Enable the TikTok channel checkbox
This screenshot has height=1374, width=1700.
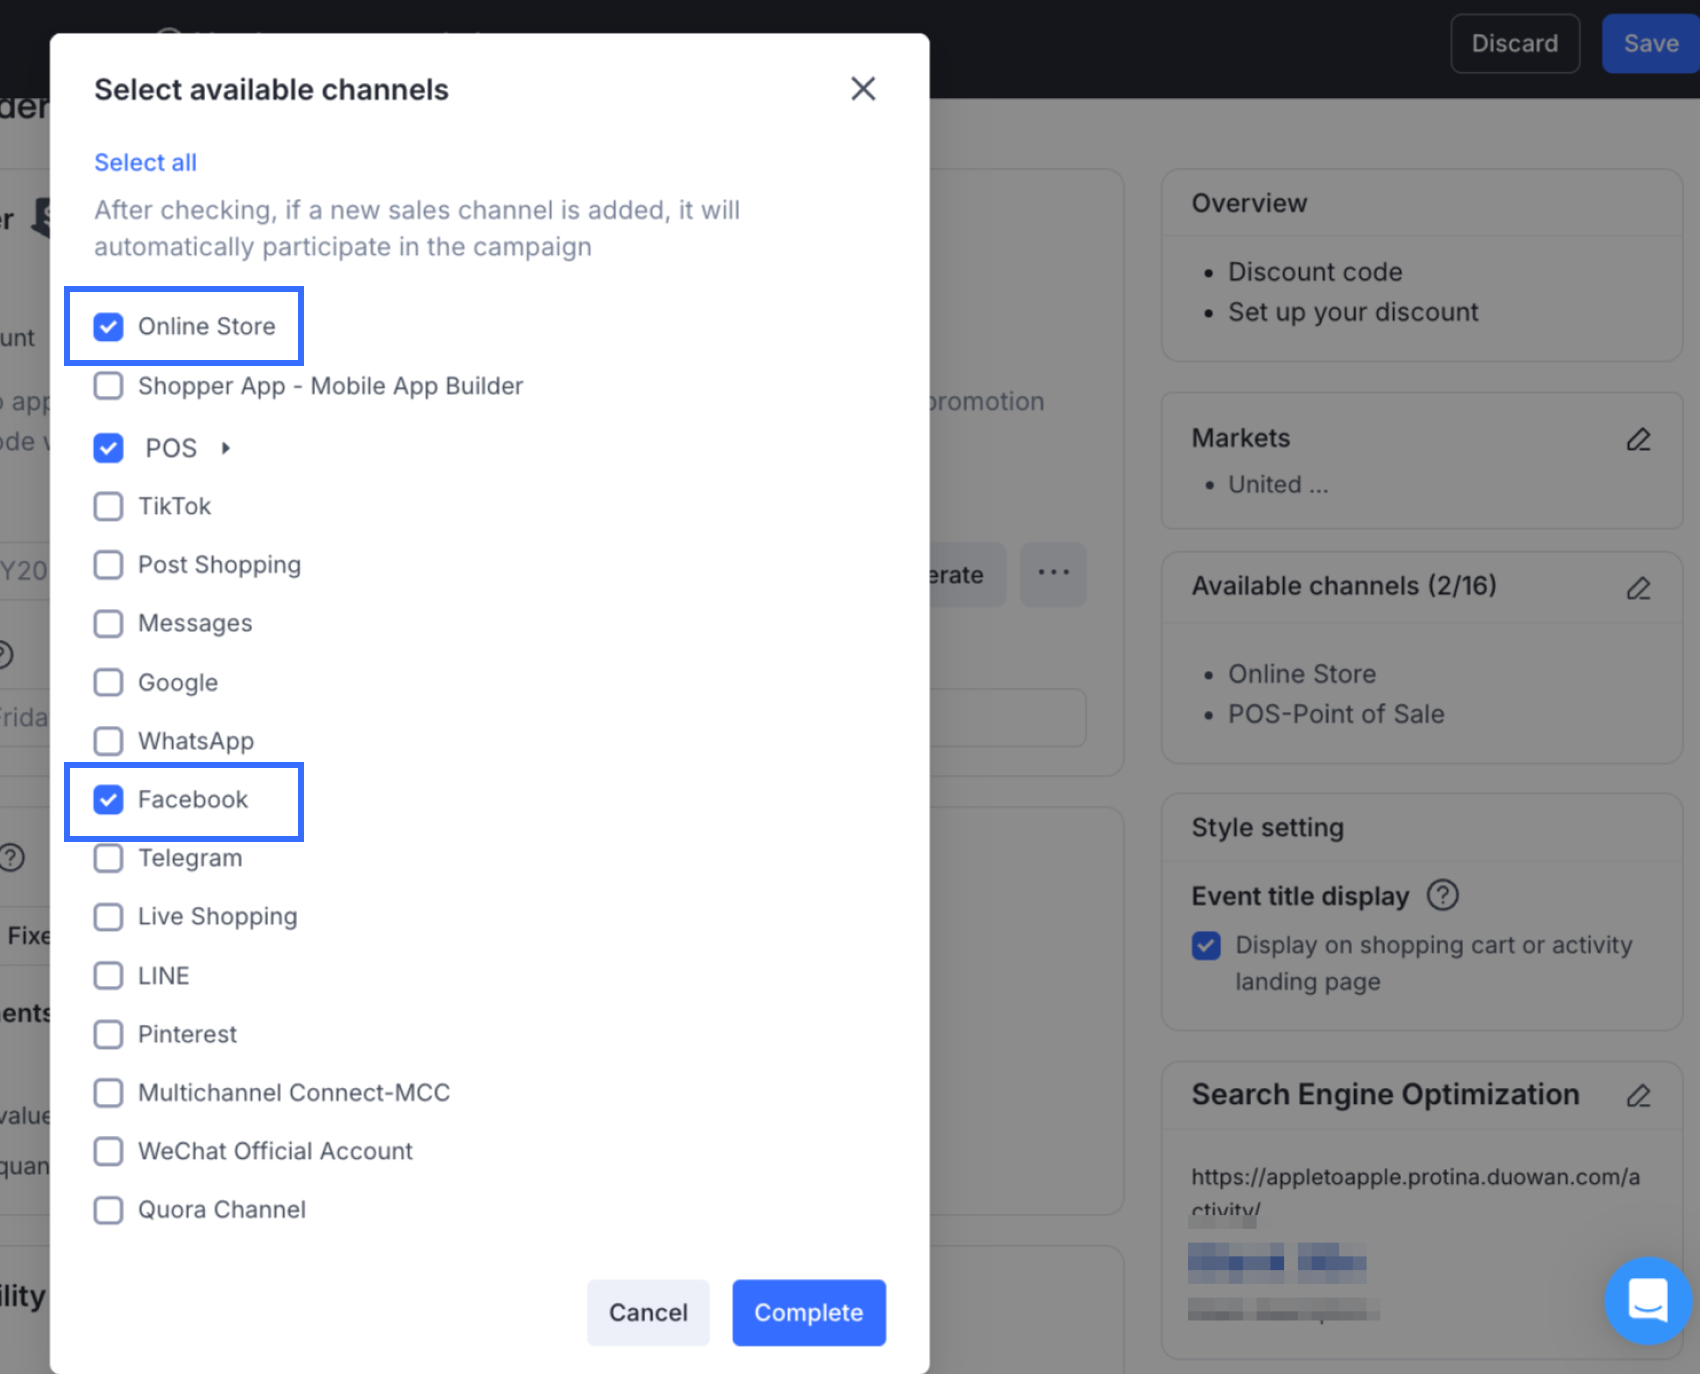click(109, 507)
